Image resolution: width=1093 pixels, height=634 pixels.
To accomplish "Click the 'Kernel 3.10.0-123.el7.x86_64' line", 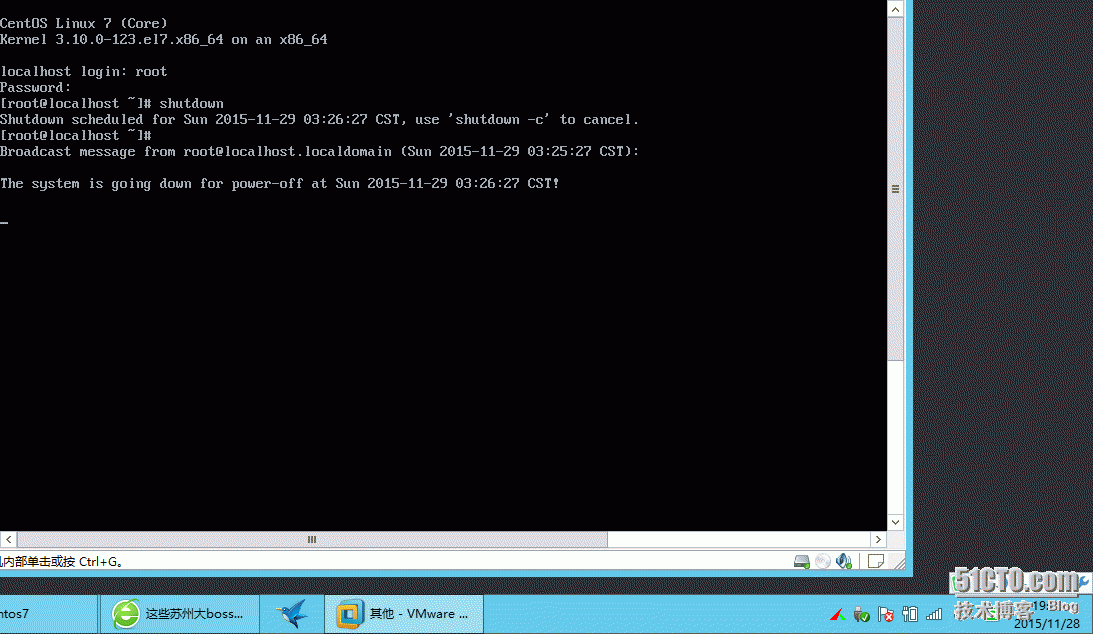I will (164, 40).
